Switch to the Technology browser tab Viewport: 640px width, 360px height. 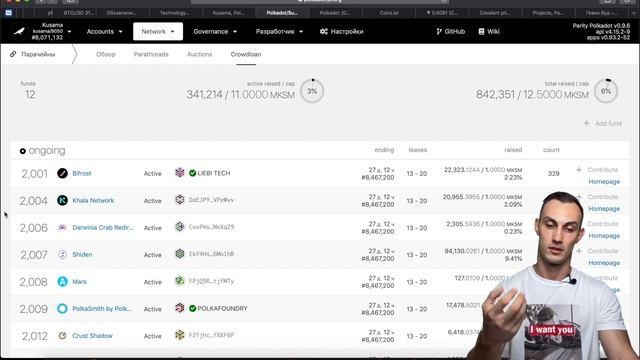point(174,13)
